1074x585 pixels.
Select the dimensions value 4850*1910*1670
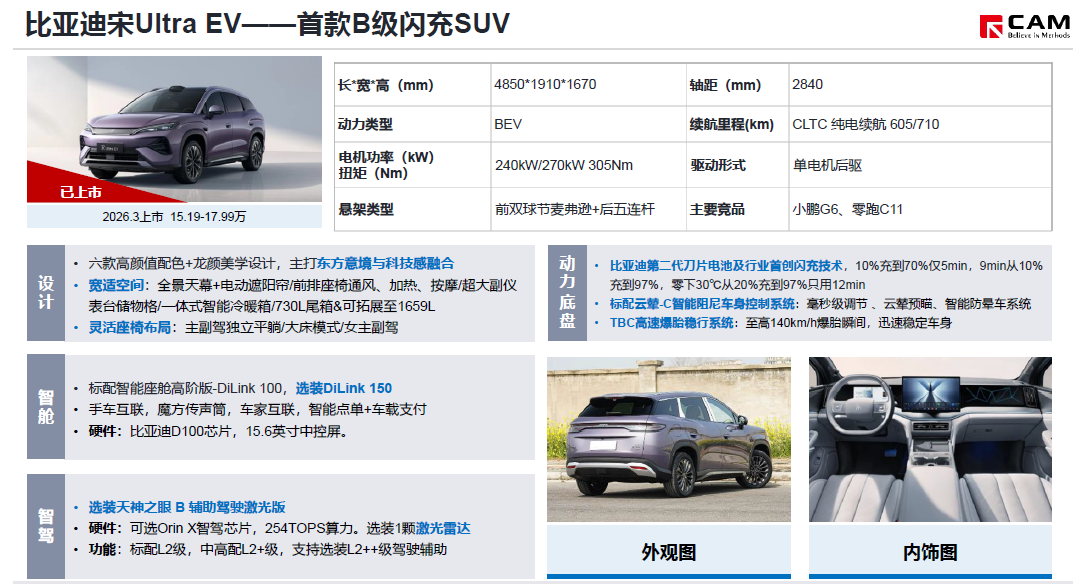coord(545,84)
